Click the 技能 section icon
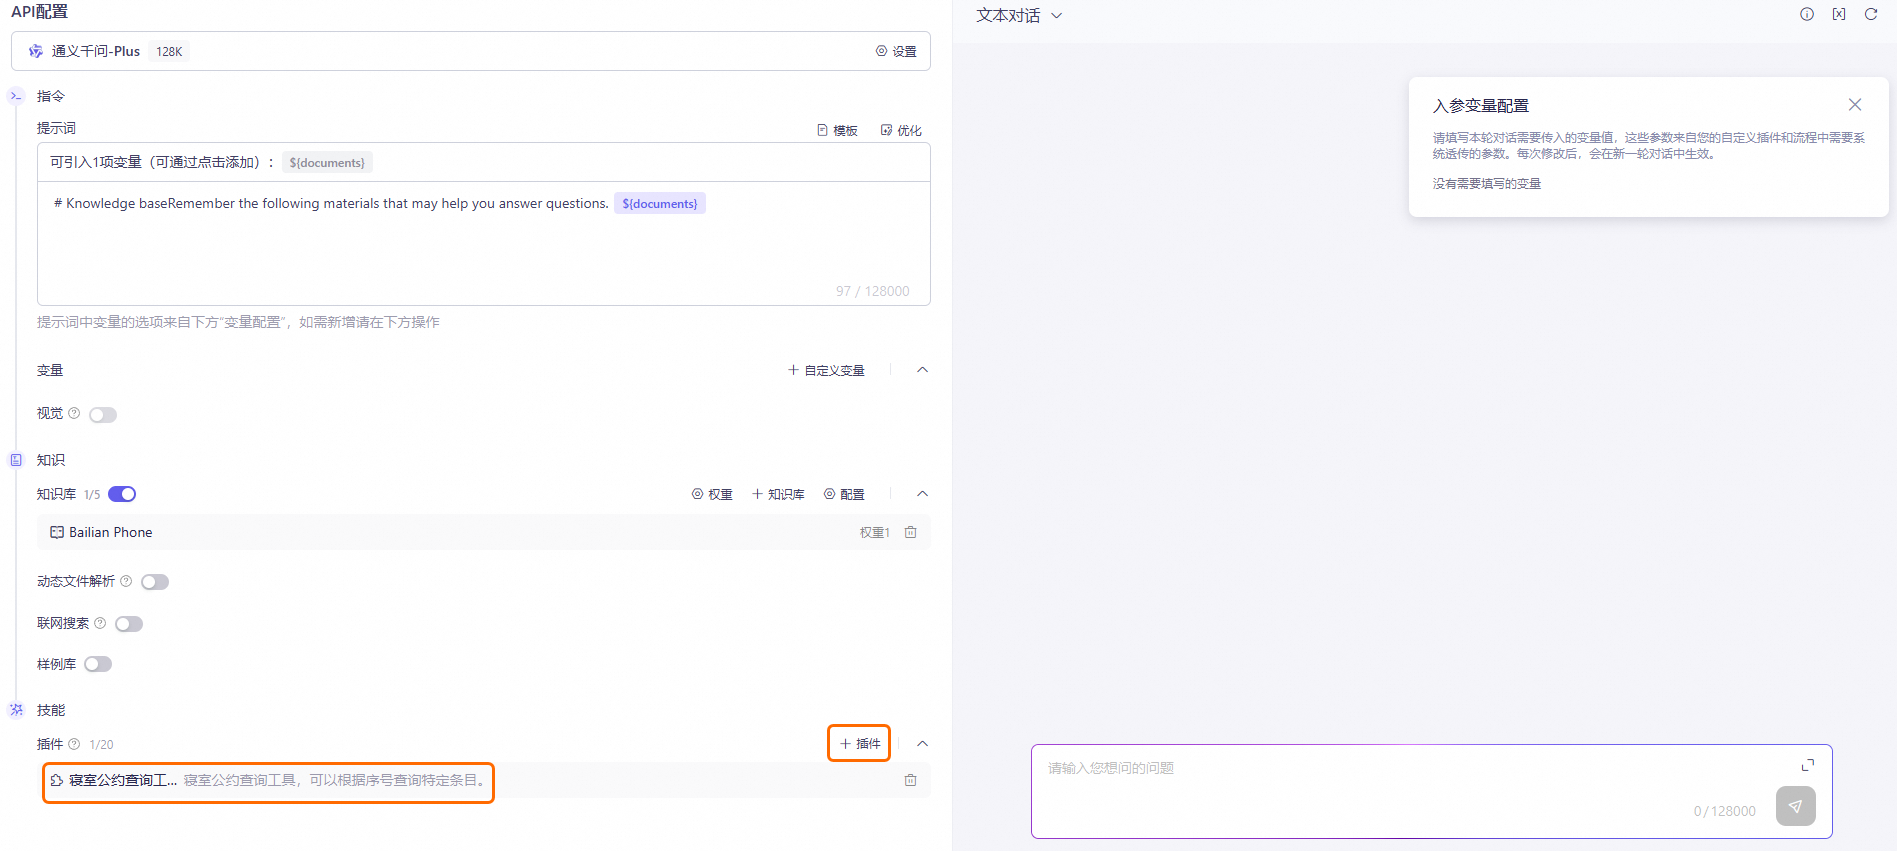Screen dimensions: 1897x851 [16, 710]
